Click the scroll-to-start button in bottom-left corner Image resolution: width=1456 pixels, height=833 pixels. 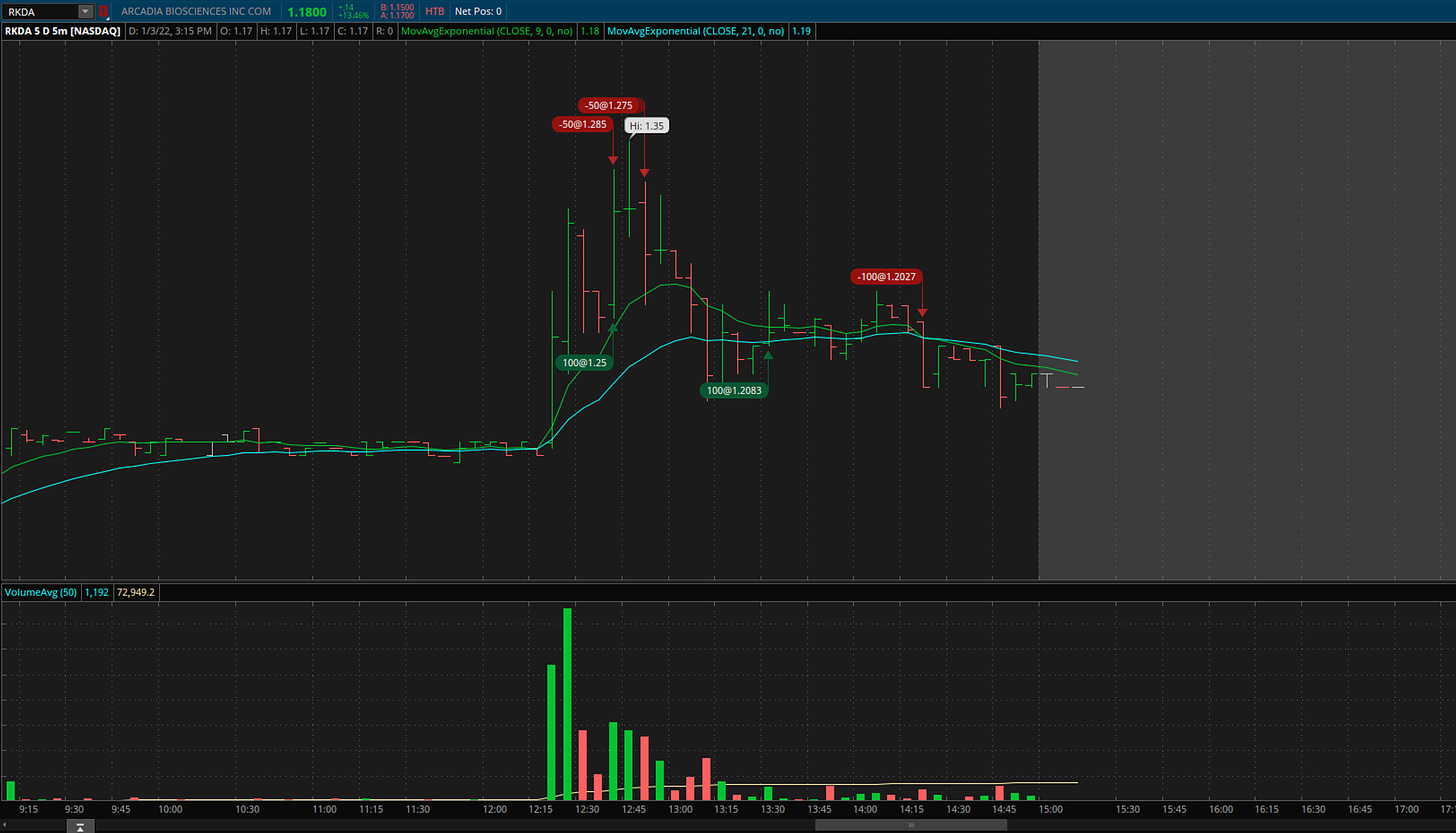[x=81, y=826]
